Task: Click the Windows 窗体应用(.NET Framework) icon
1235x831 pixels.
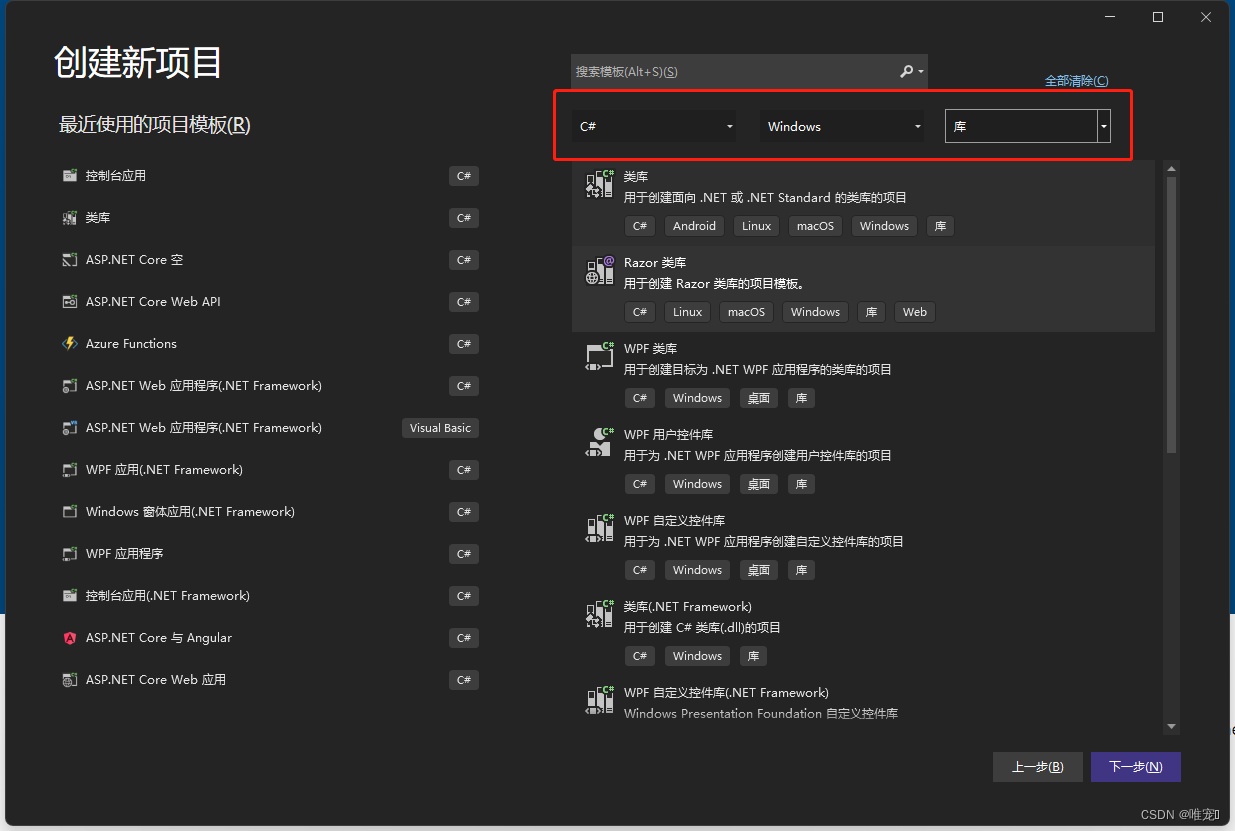Action: pos(70,512)
